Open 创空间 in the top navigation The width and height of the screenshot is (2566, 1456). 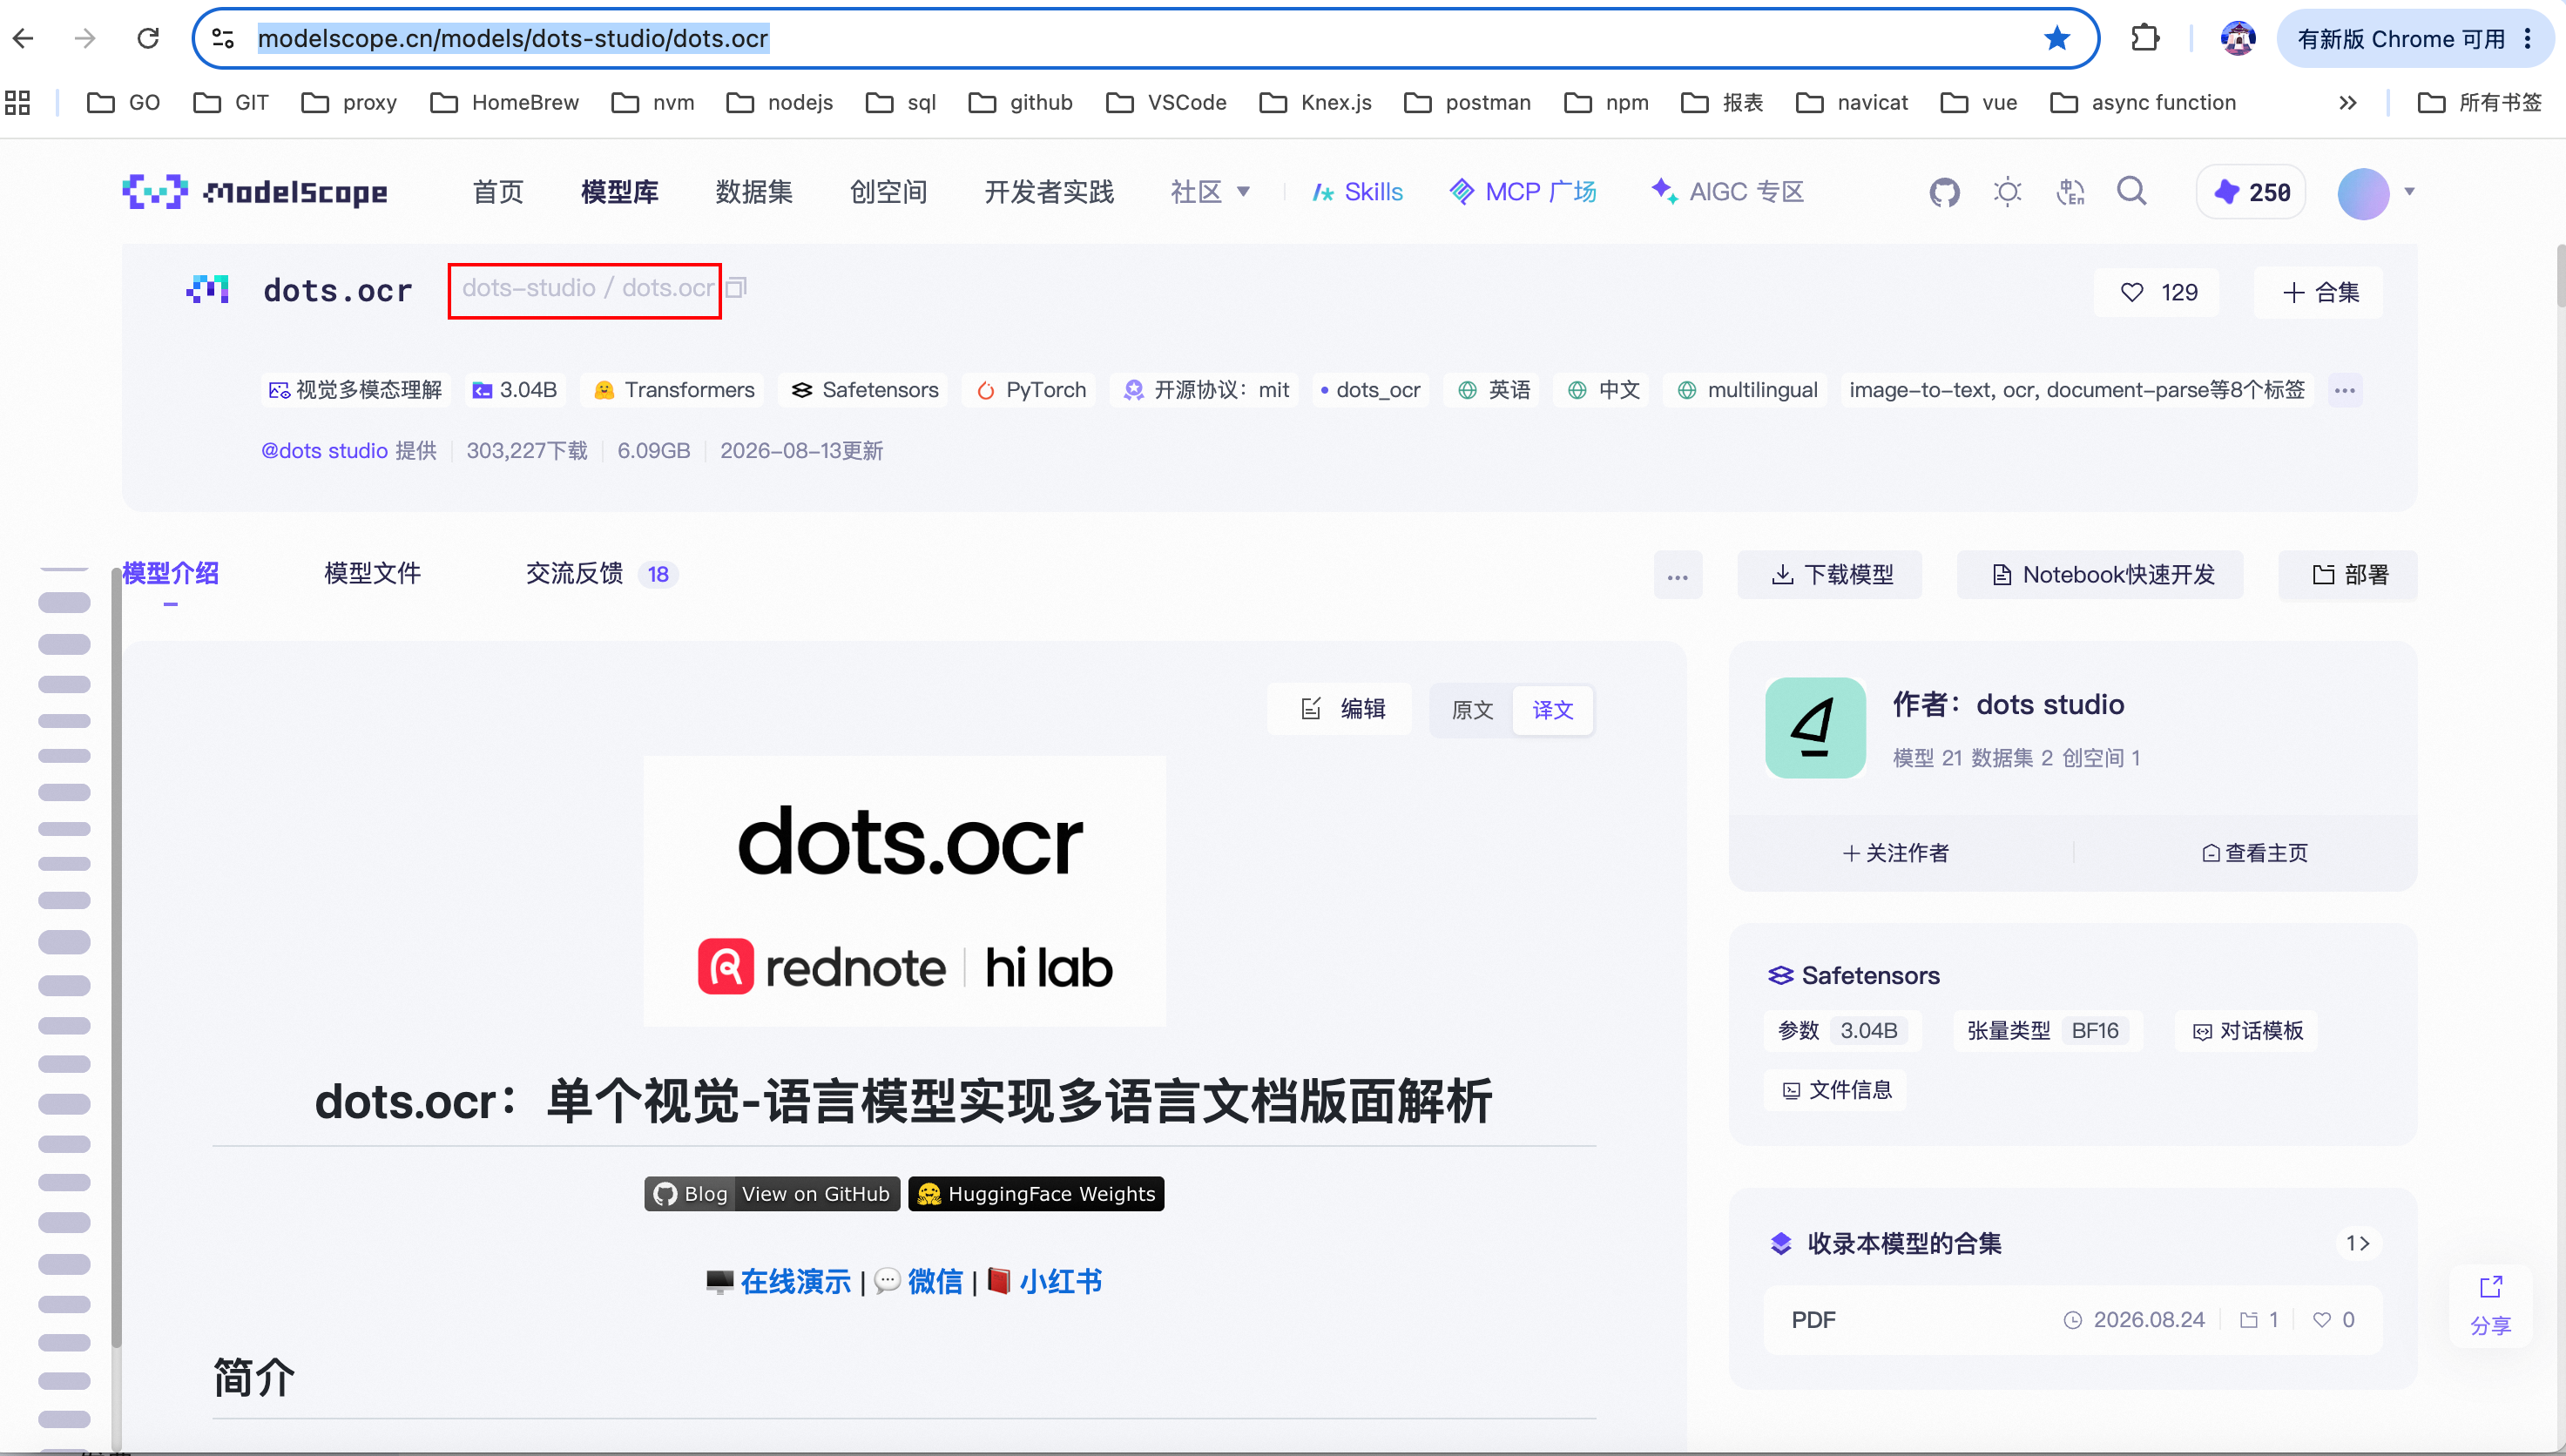888,191
